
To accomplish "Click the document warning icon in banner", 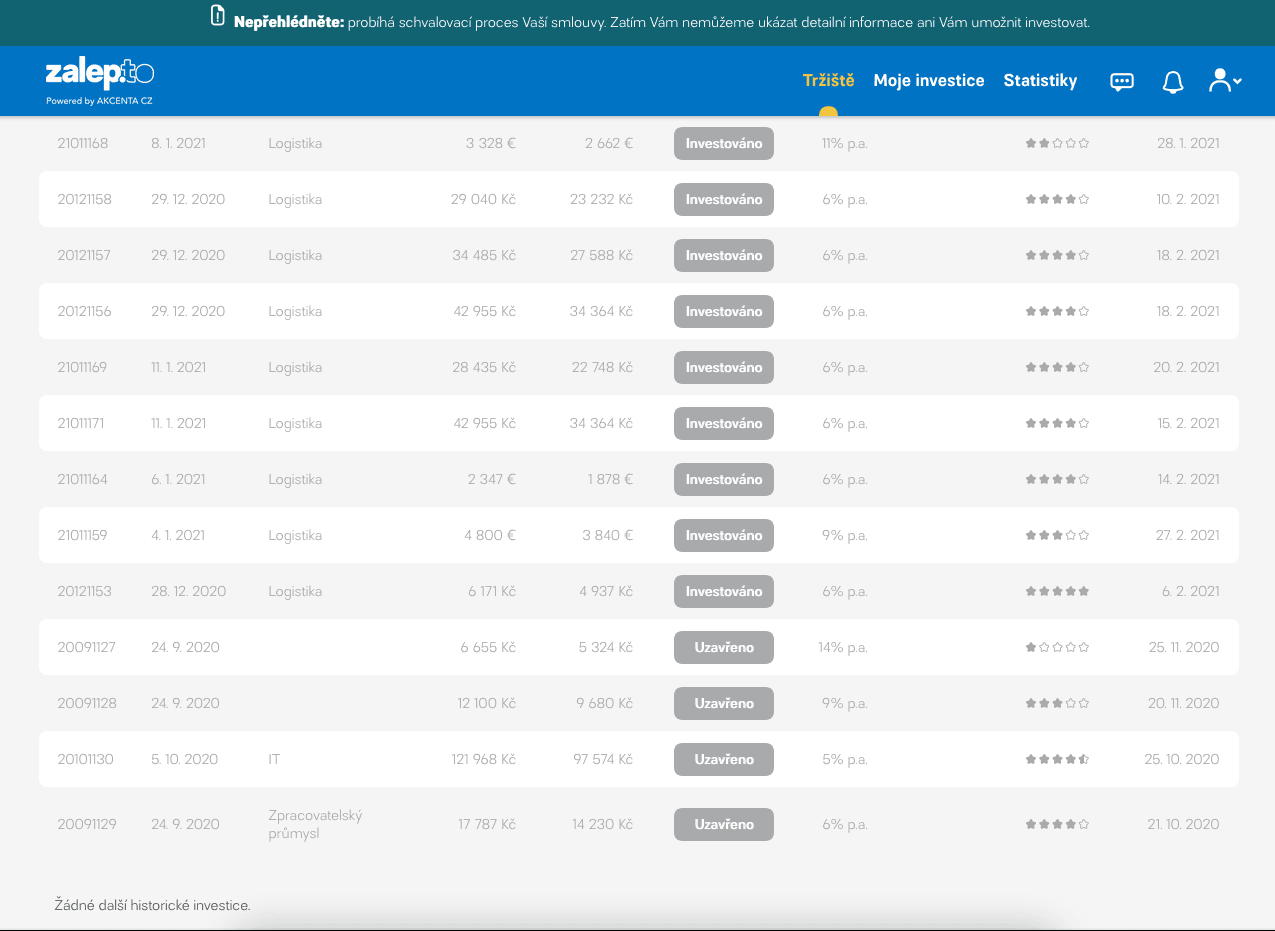I will click(218, 15).
